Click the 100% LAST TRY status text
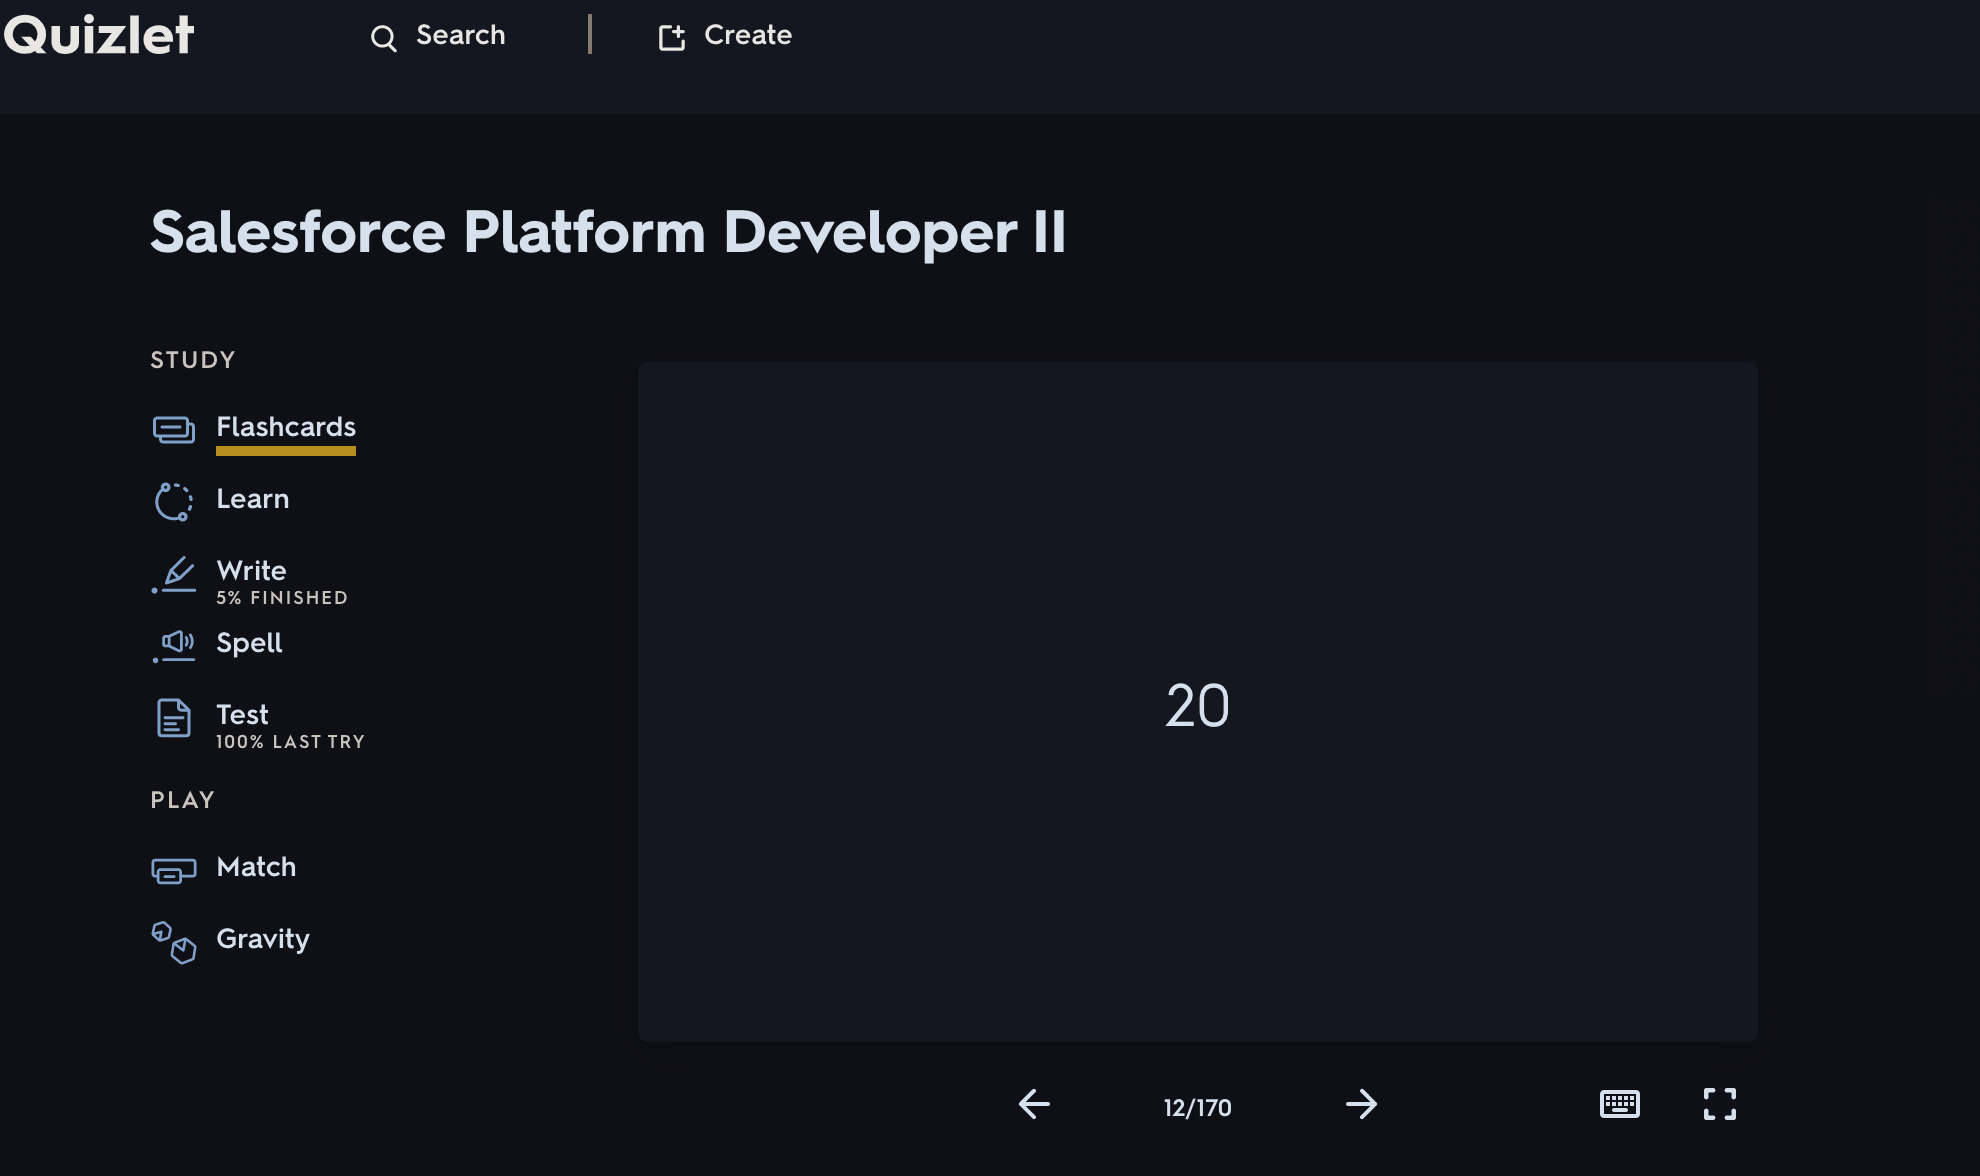1980x1176 pixels. pos(290,742)
